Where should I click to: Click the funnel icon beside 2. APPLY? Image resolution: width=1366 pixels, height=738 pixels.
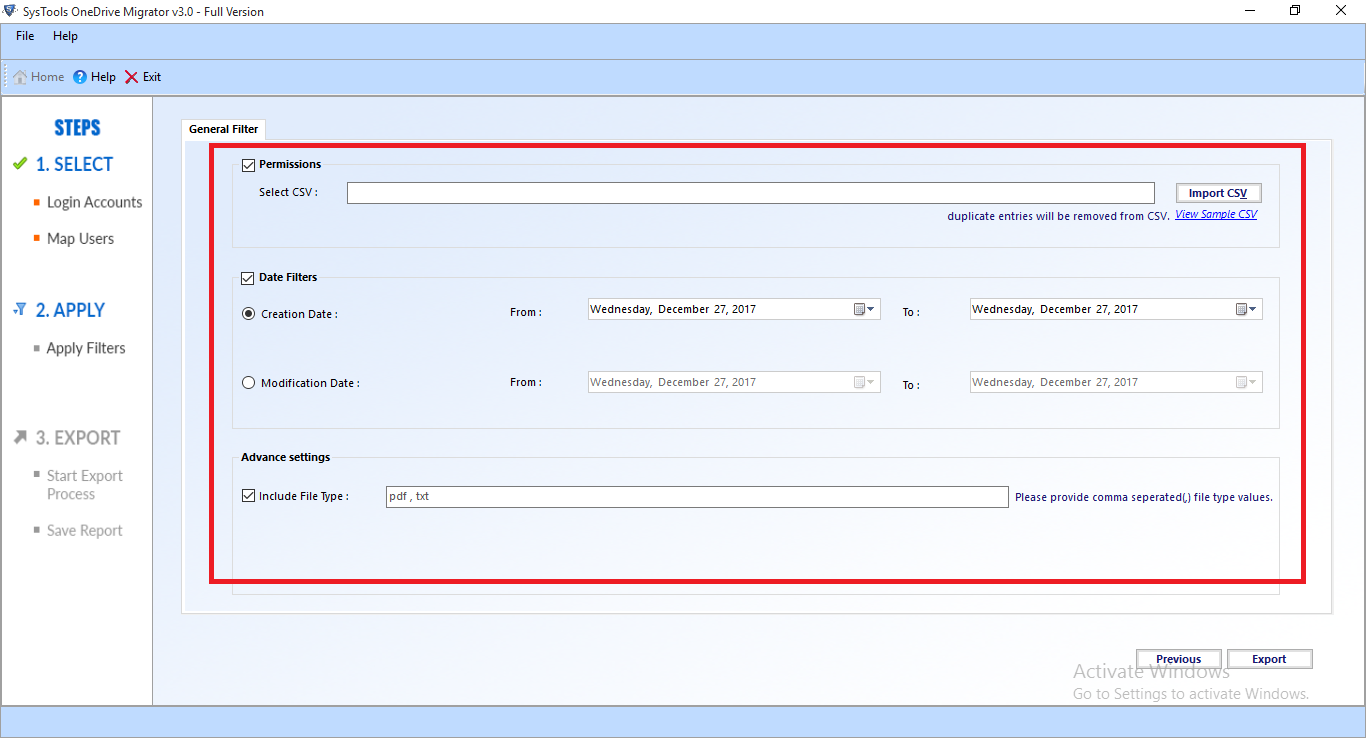click(20, 310)
